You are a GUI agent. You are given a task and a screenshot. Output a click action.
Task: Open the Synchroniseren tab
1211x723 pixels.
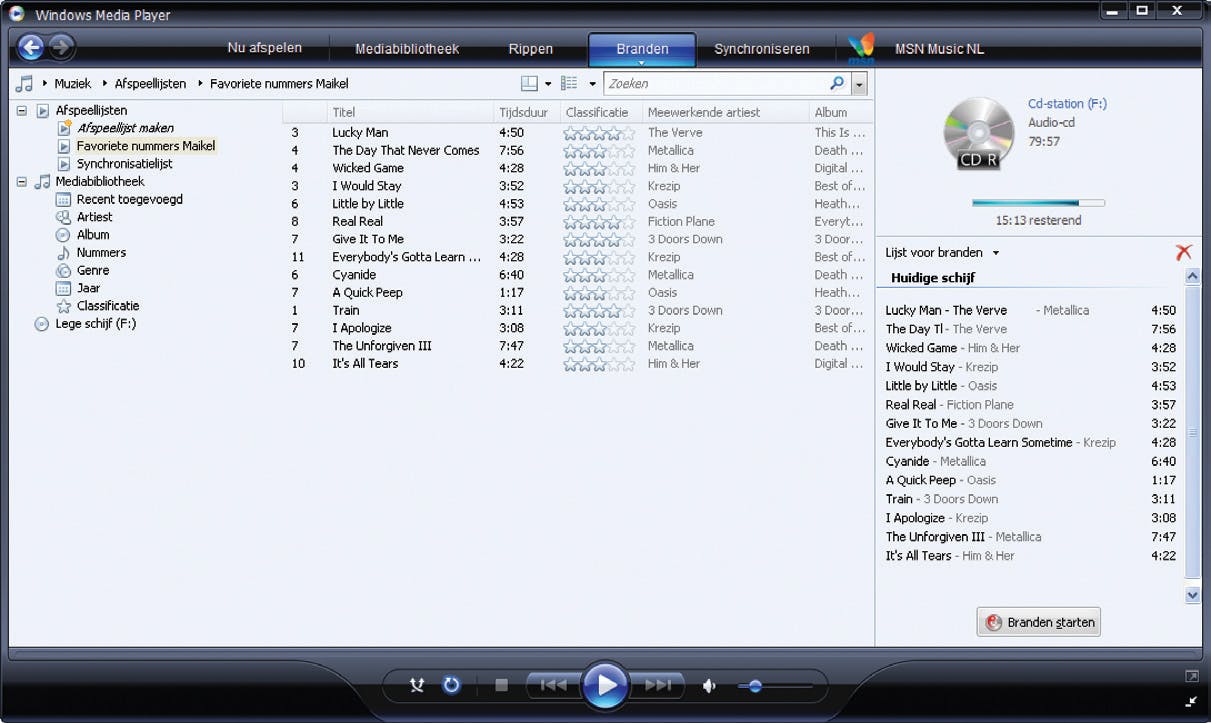[x=761, y=49]
